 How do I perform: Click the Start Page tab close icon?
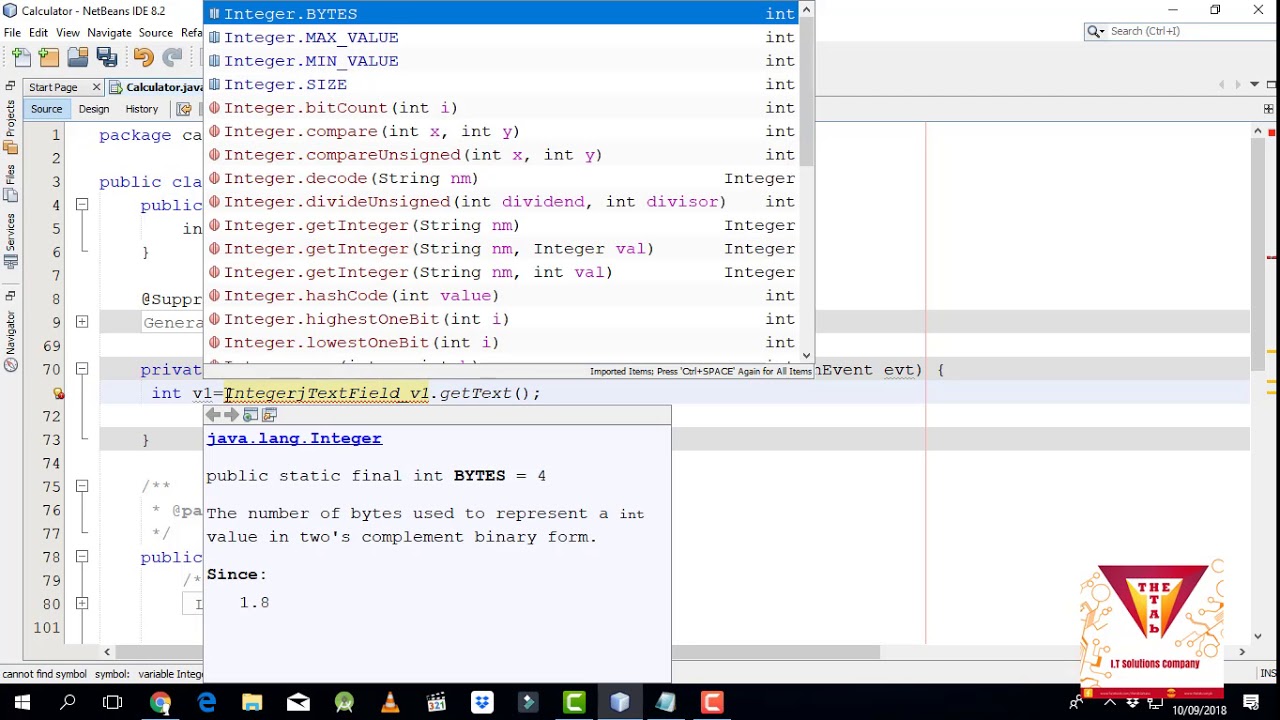click(x=96, y=87)
